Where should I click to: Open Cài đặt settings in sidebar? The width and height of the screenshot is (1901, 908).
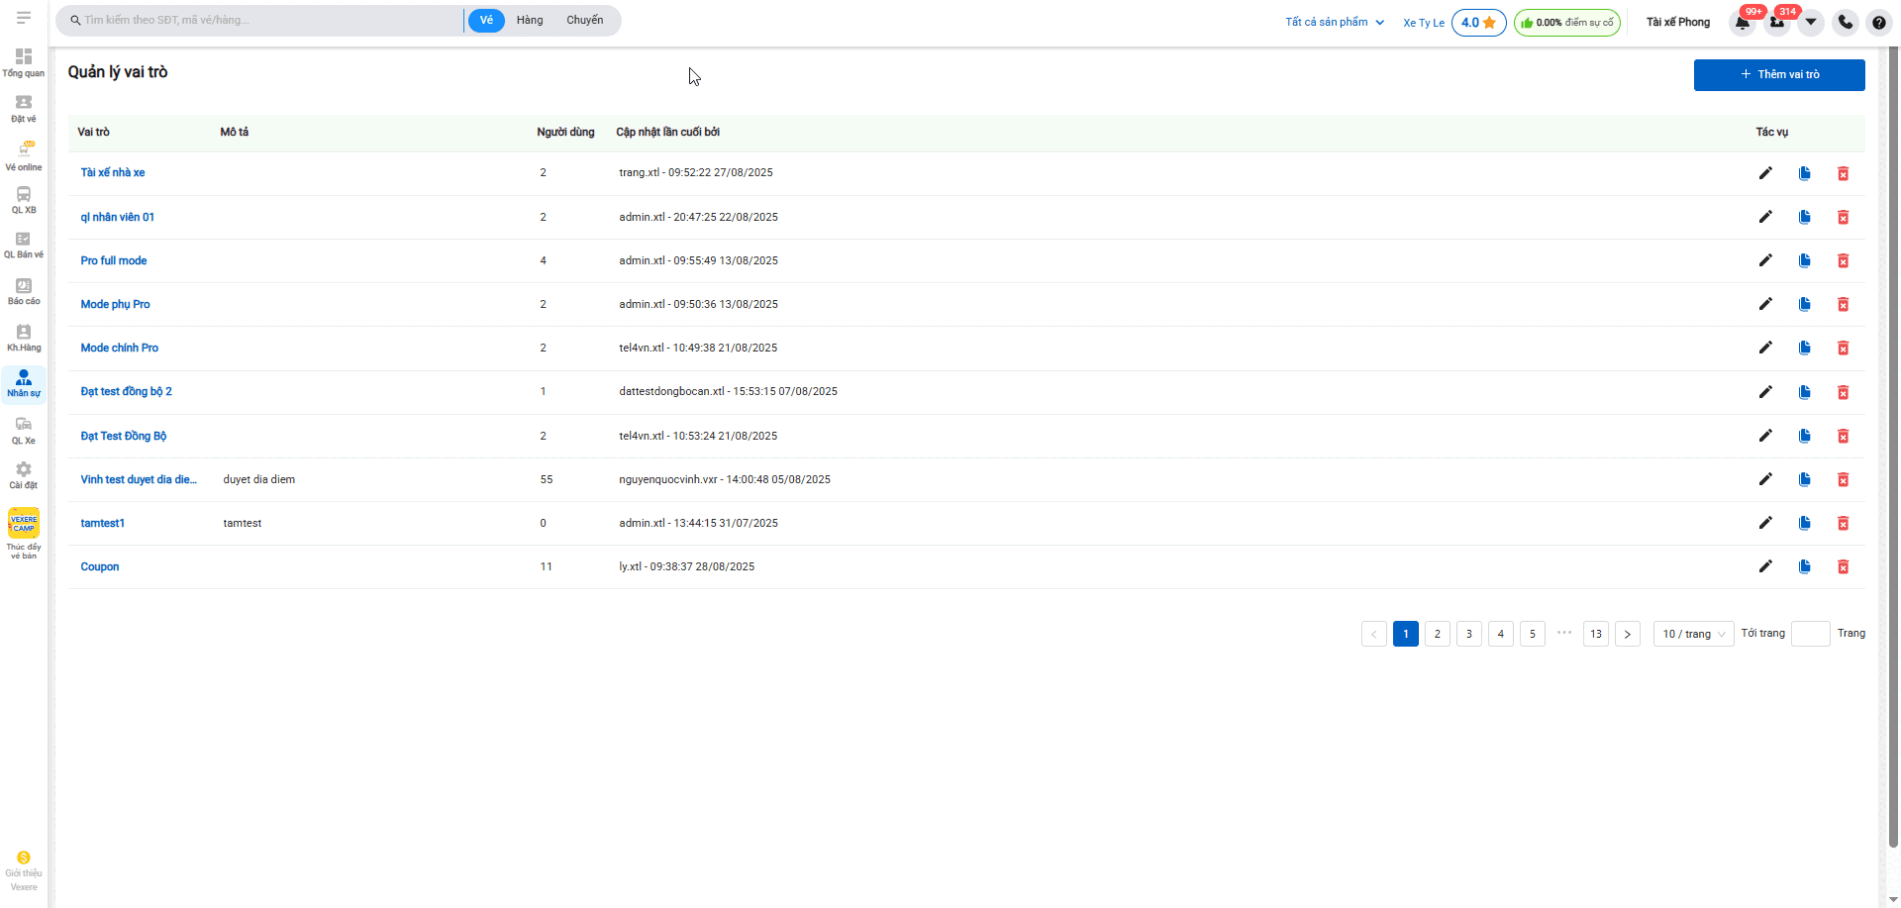pos(23,475)
